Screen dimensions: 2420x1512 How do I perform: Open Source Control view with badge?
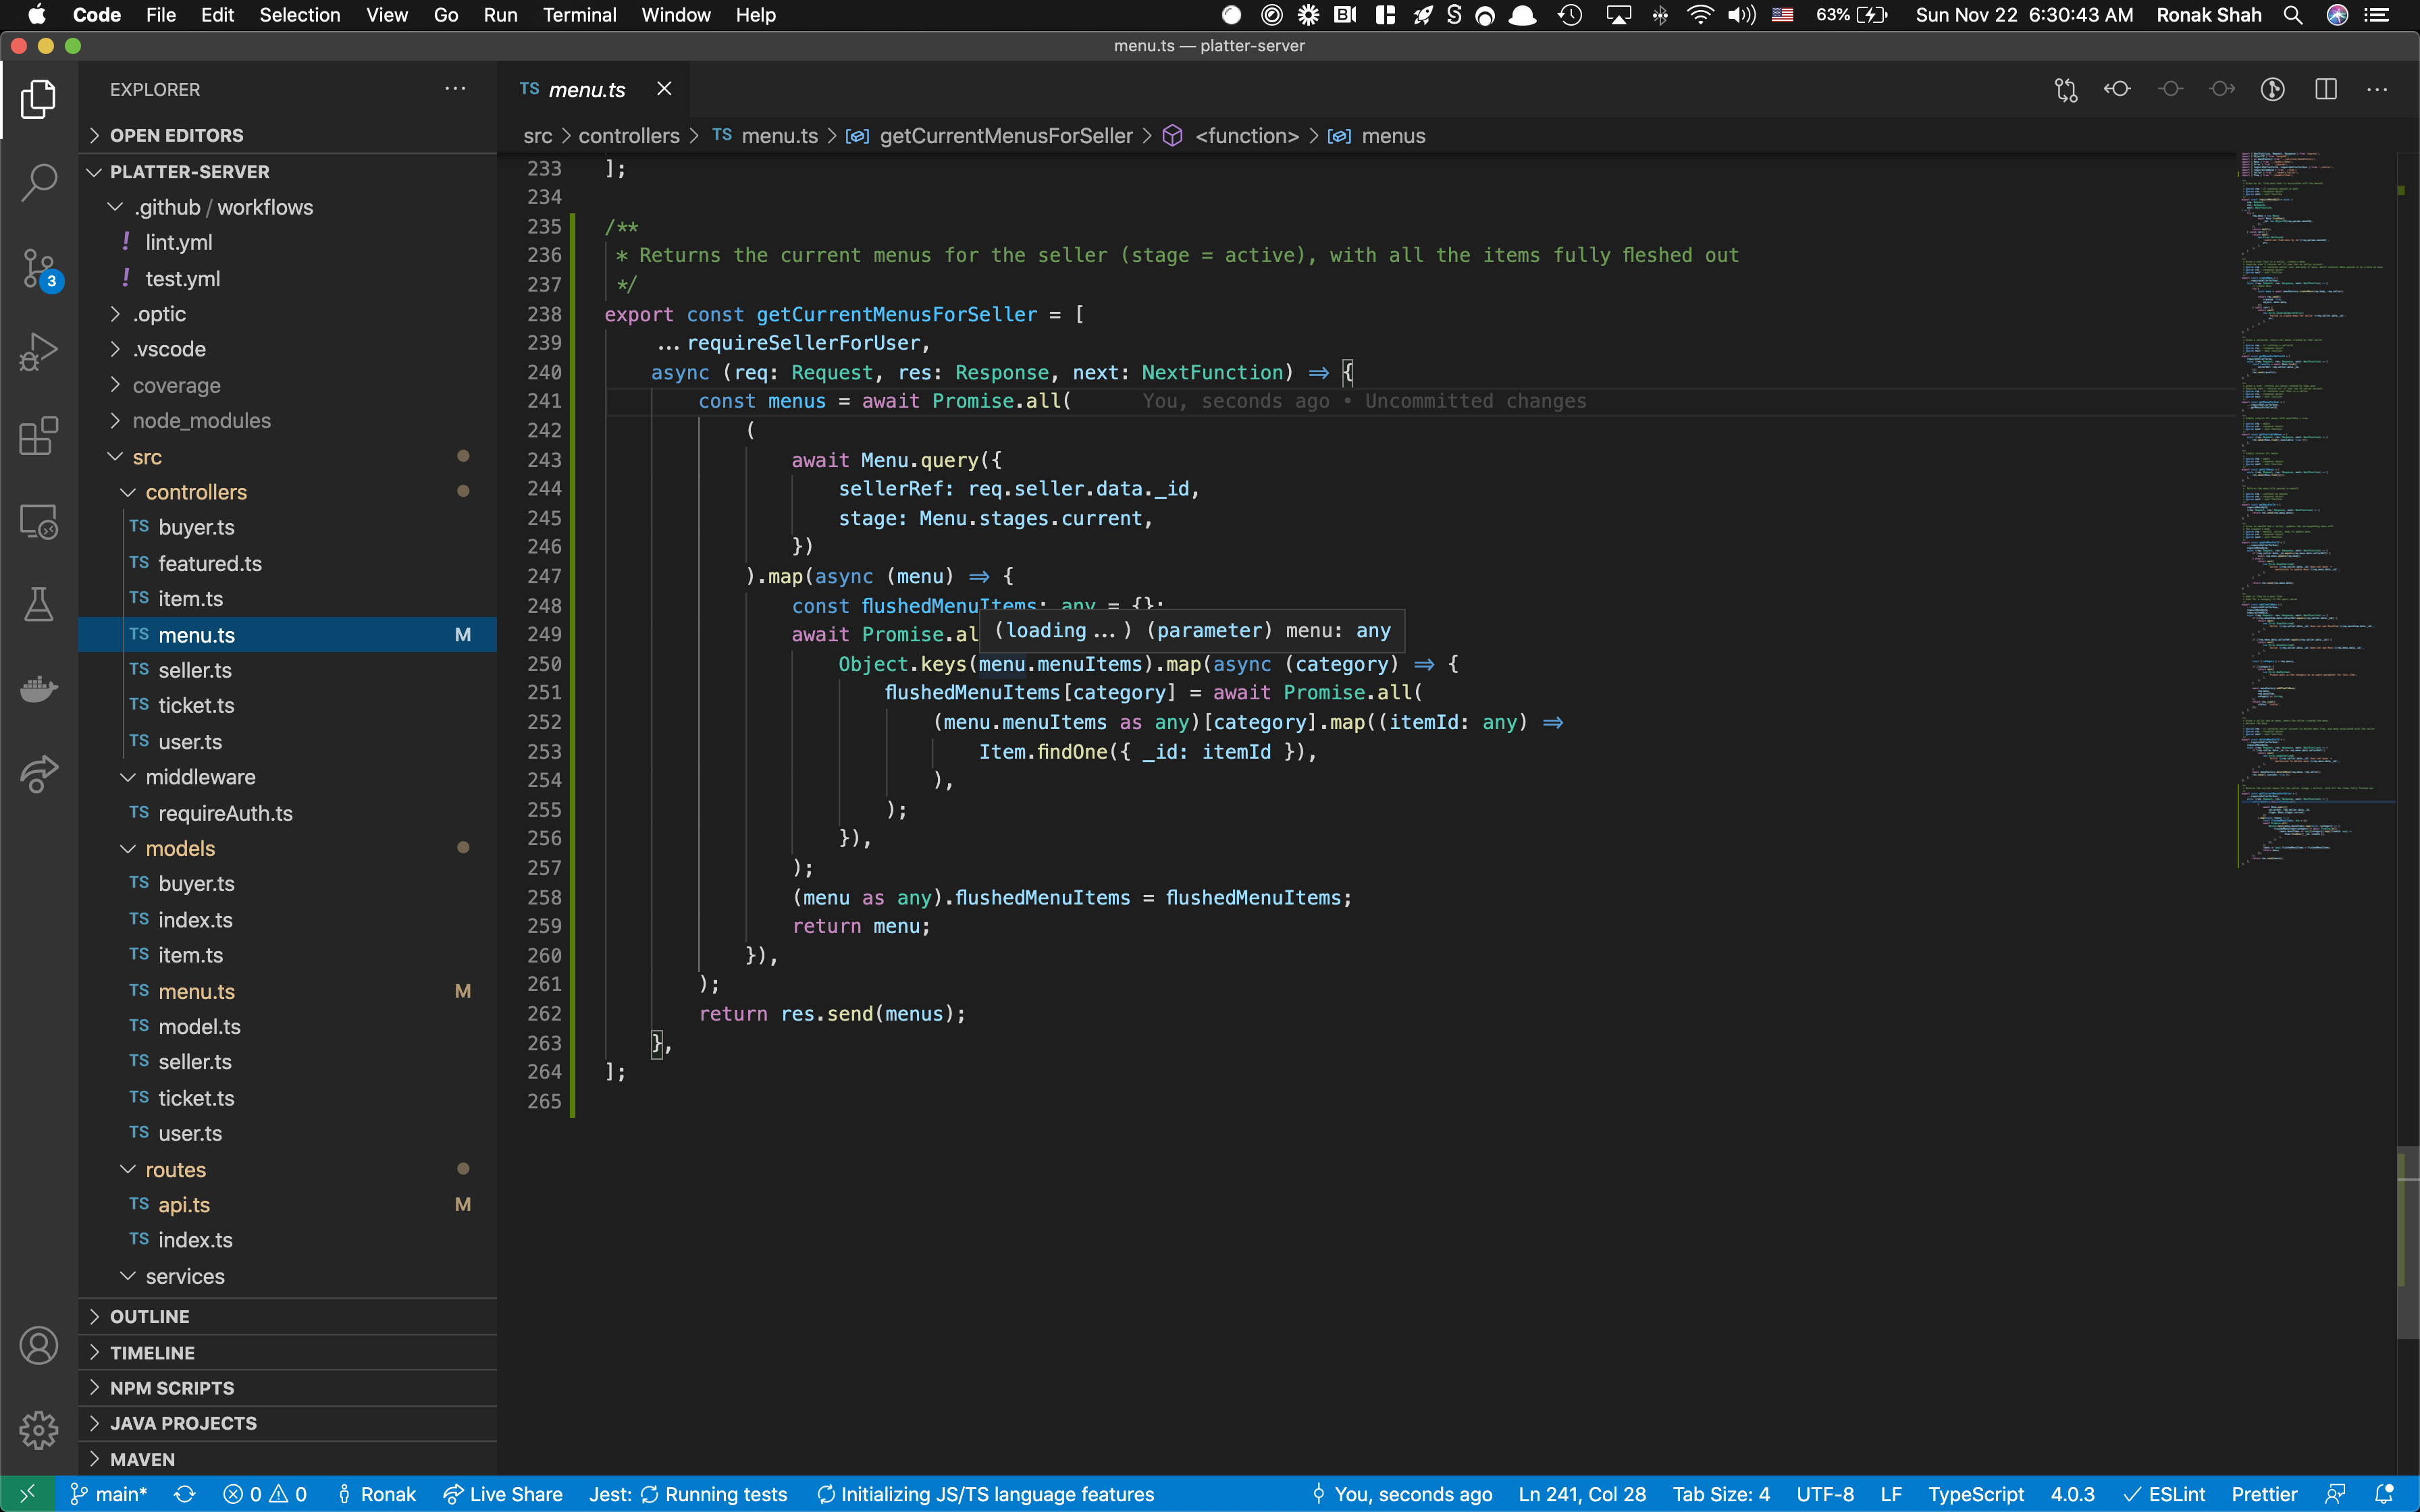tap(38, 268)
